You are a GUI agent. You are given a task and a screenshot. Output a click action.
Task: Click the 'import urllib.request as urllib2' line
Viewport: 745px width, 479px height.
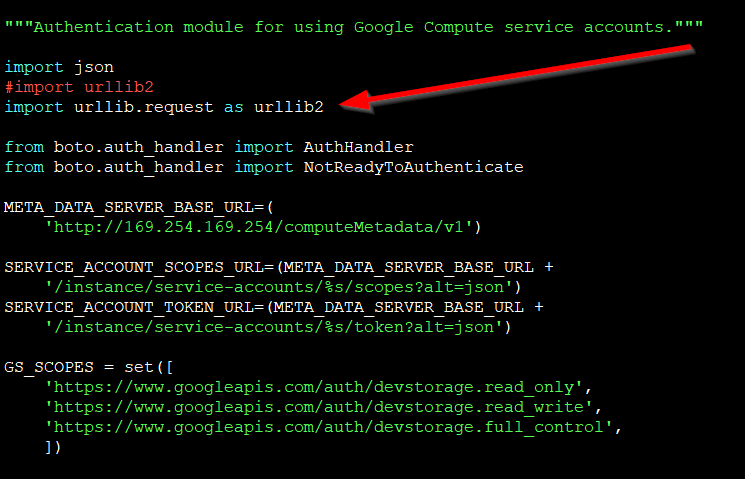[164, 106]
